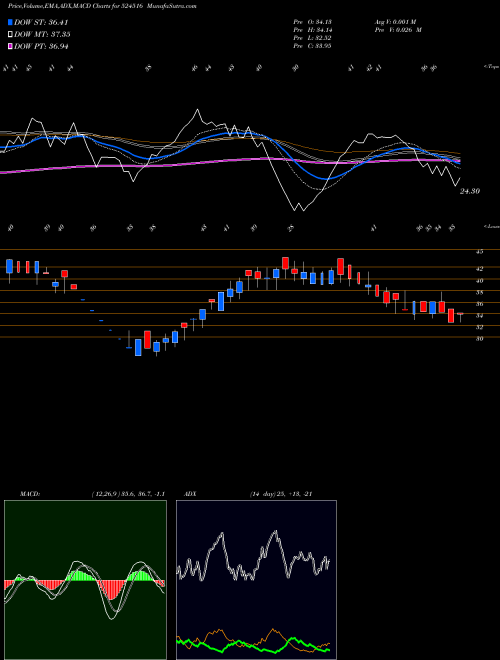This screenshot has width=500, height=660.
Task: Click the '<Lows' axis label
Action: (491, 226)
